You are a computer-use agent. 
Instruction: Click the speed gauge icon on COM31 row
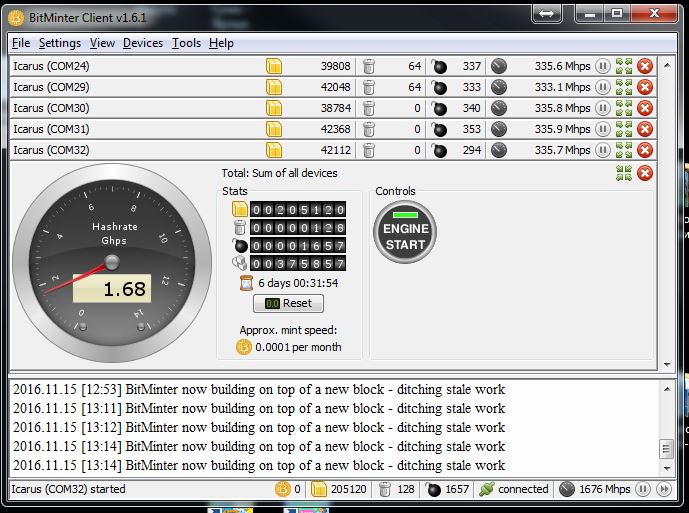(498, 129)
